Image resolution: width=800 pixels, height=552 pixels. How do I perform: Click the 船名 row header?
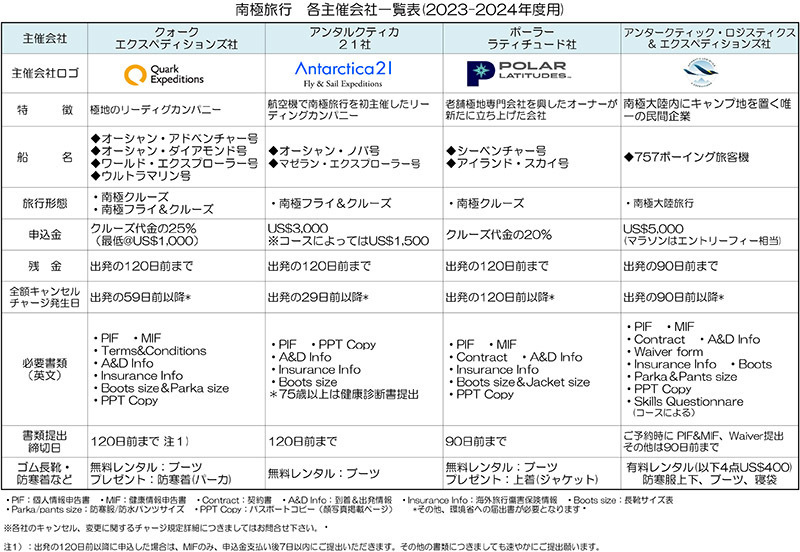pyautogui.click(x=44, y=156)
